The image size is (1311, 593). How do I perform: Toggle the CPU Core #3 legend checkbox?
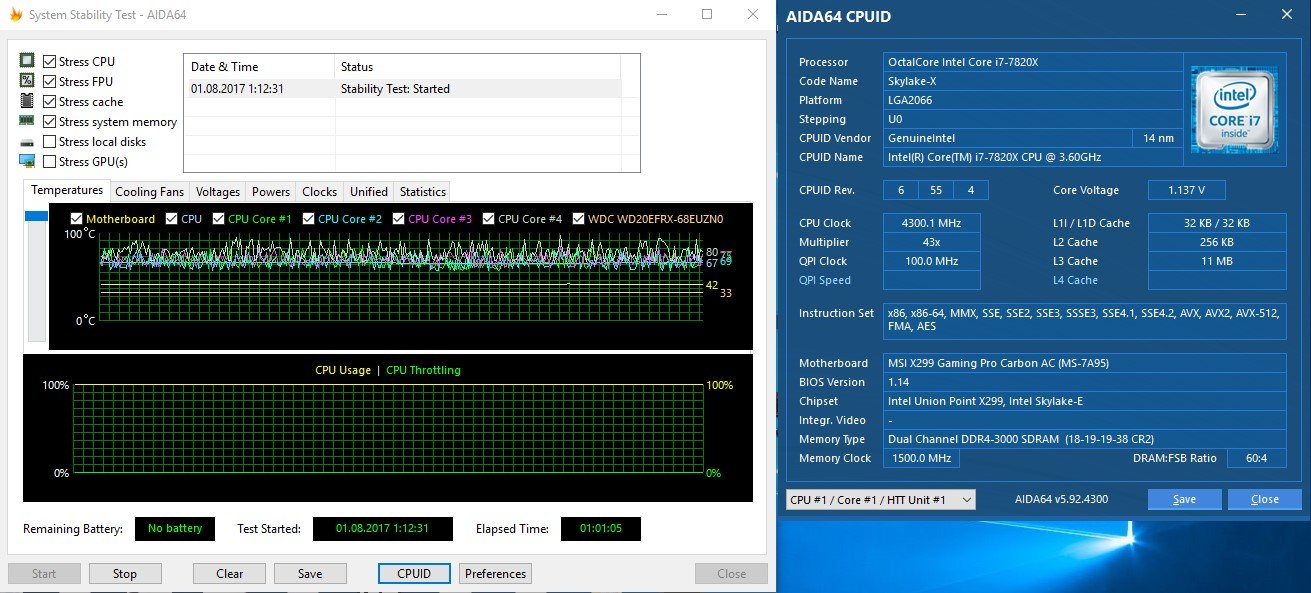399,219
